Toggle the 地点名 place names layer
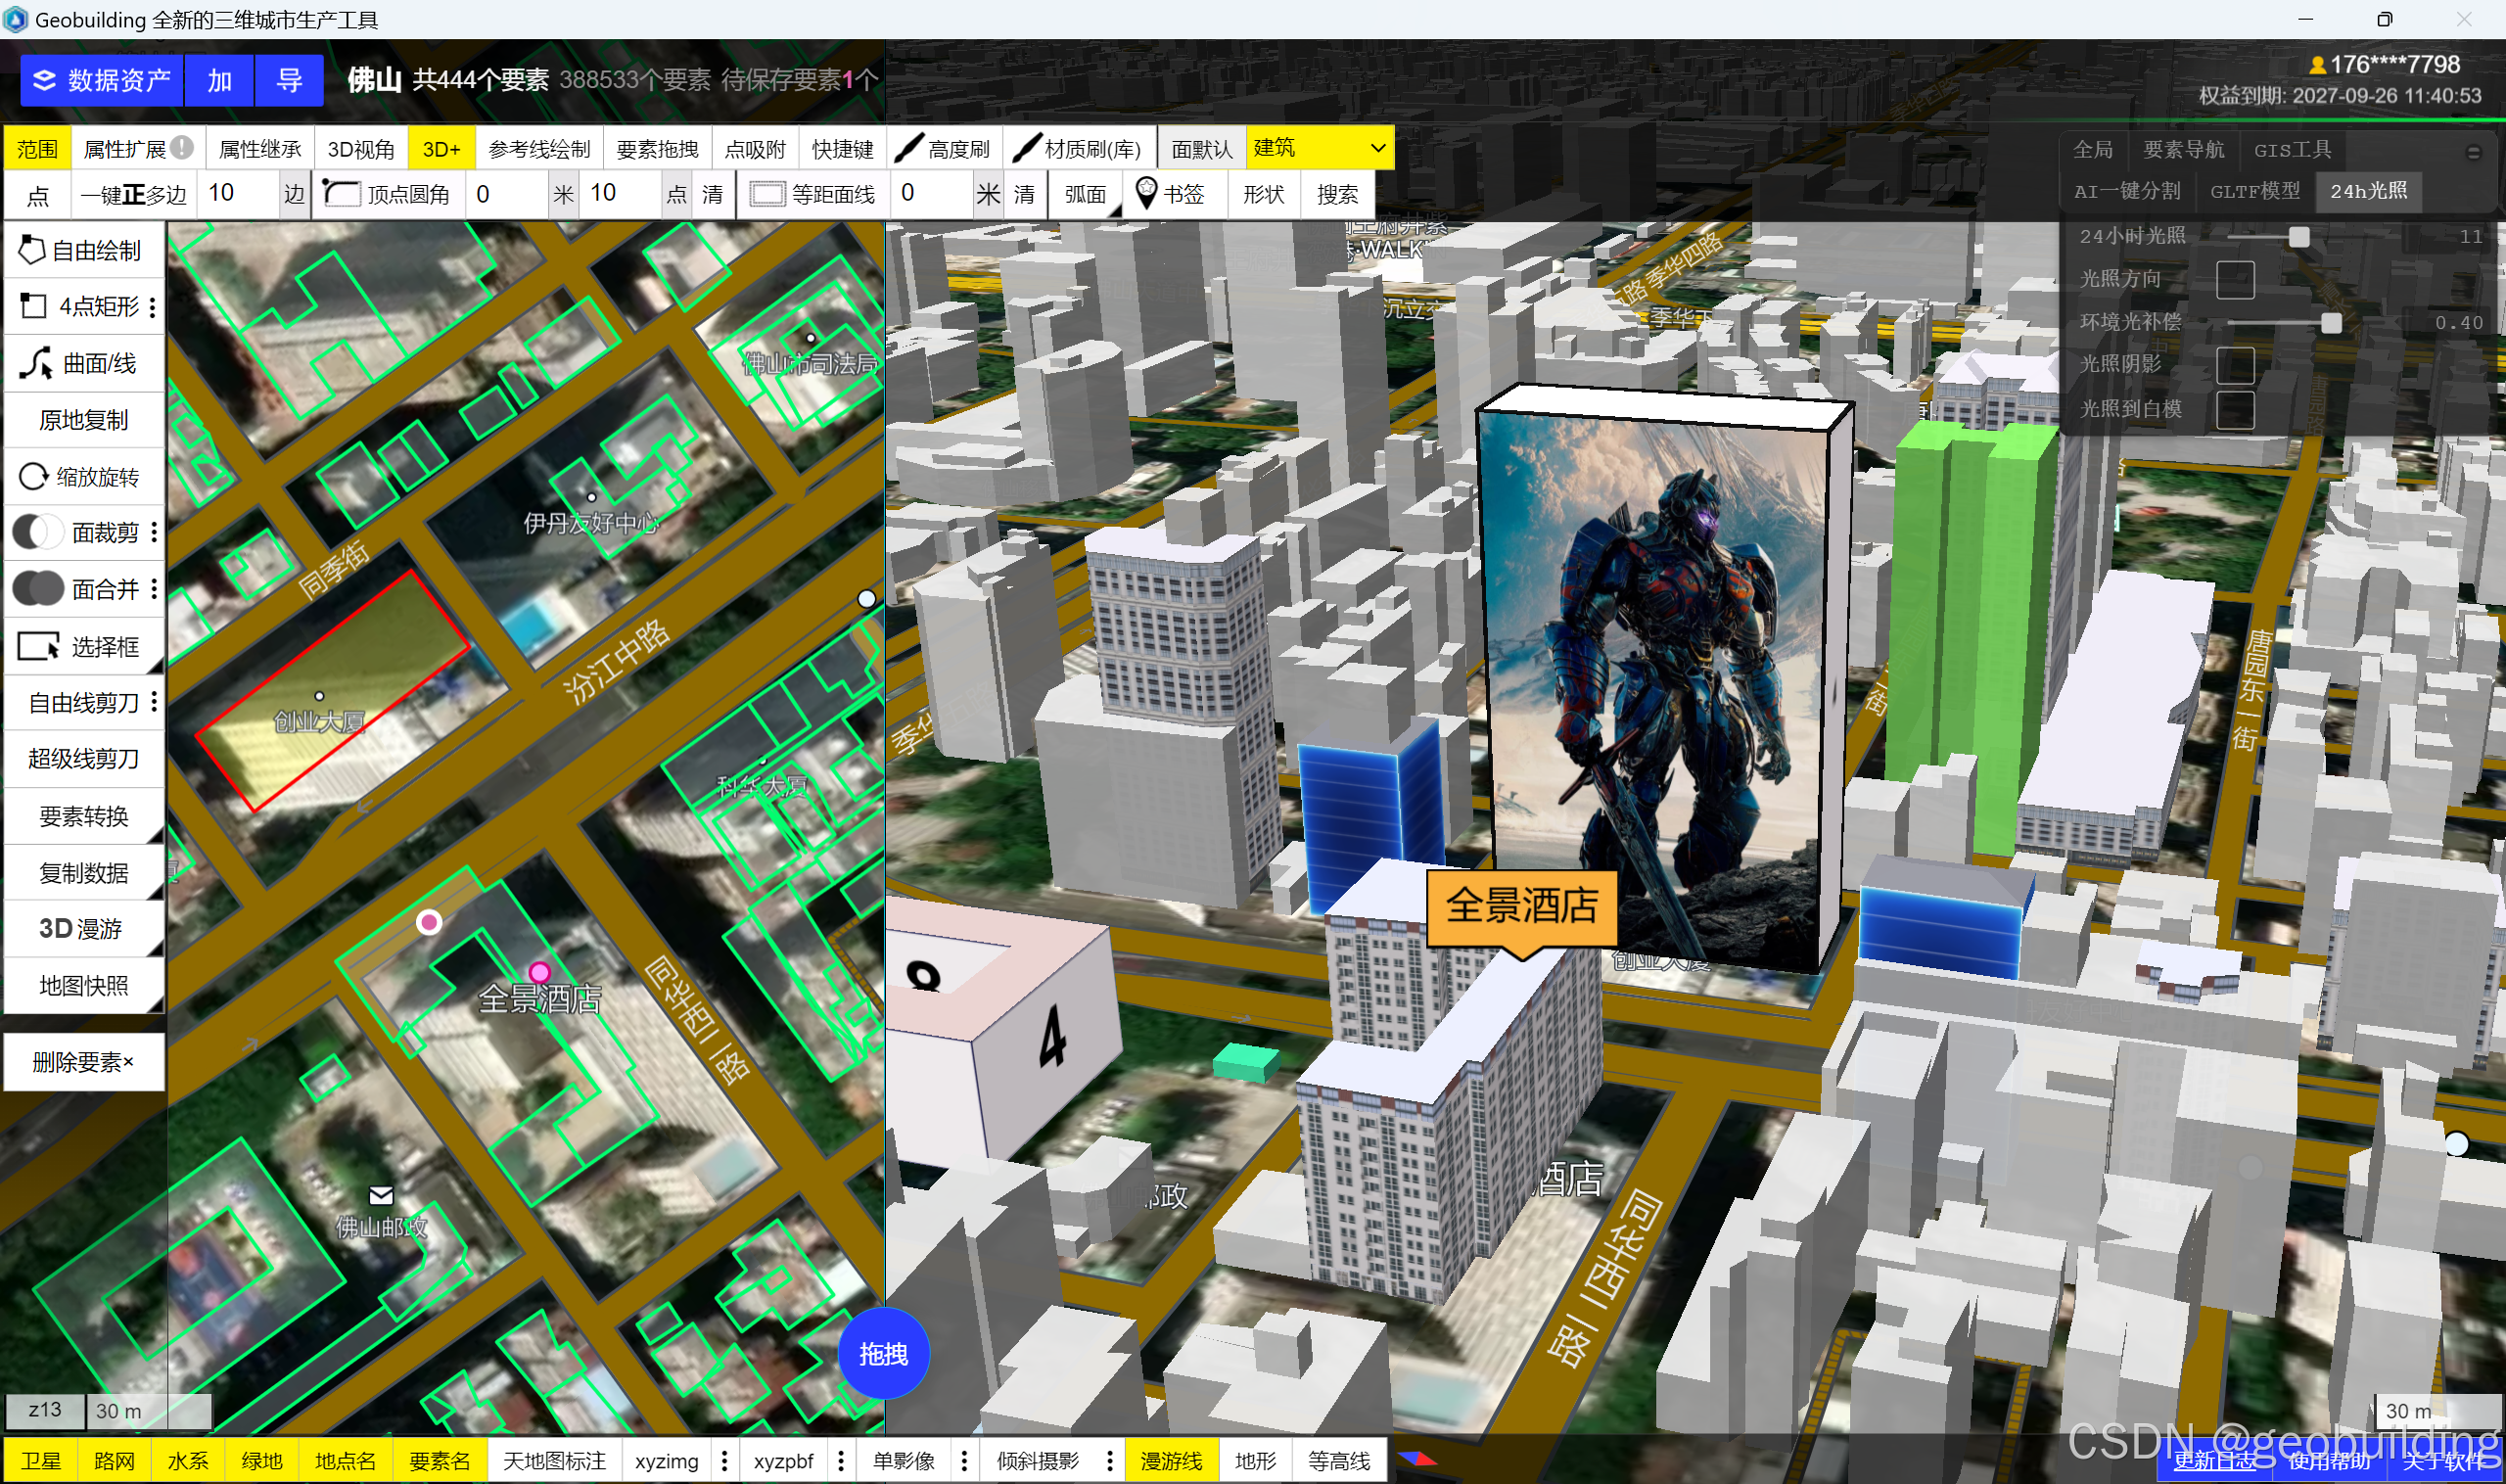Image resolution: width=2506 pixels, height=1484 pixels. pyautogui.click(x=345, y=1460)
